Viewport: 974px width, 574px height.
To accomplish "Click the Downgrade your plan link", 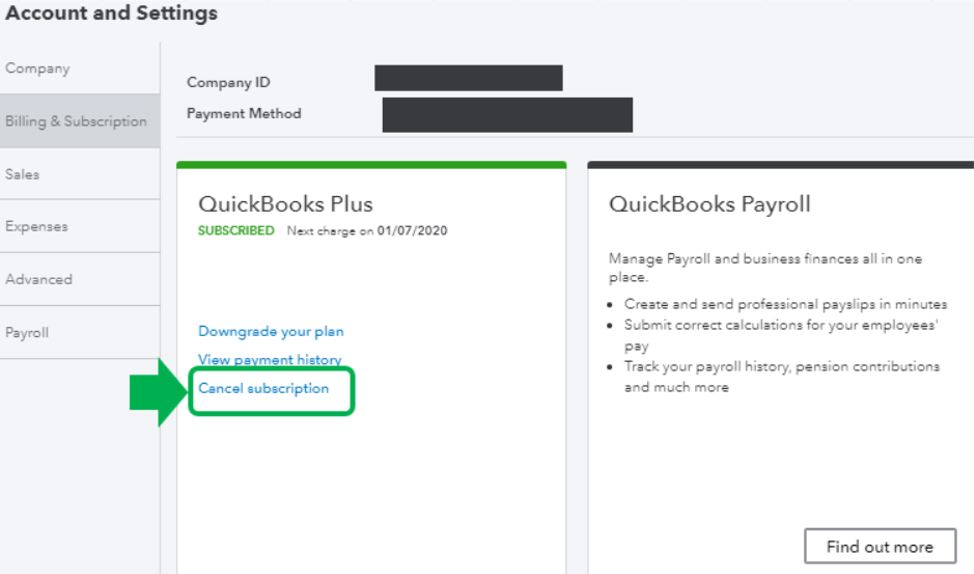I will [271, 331].
